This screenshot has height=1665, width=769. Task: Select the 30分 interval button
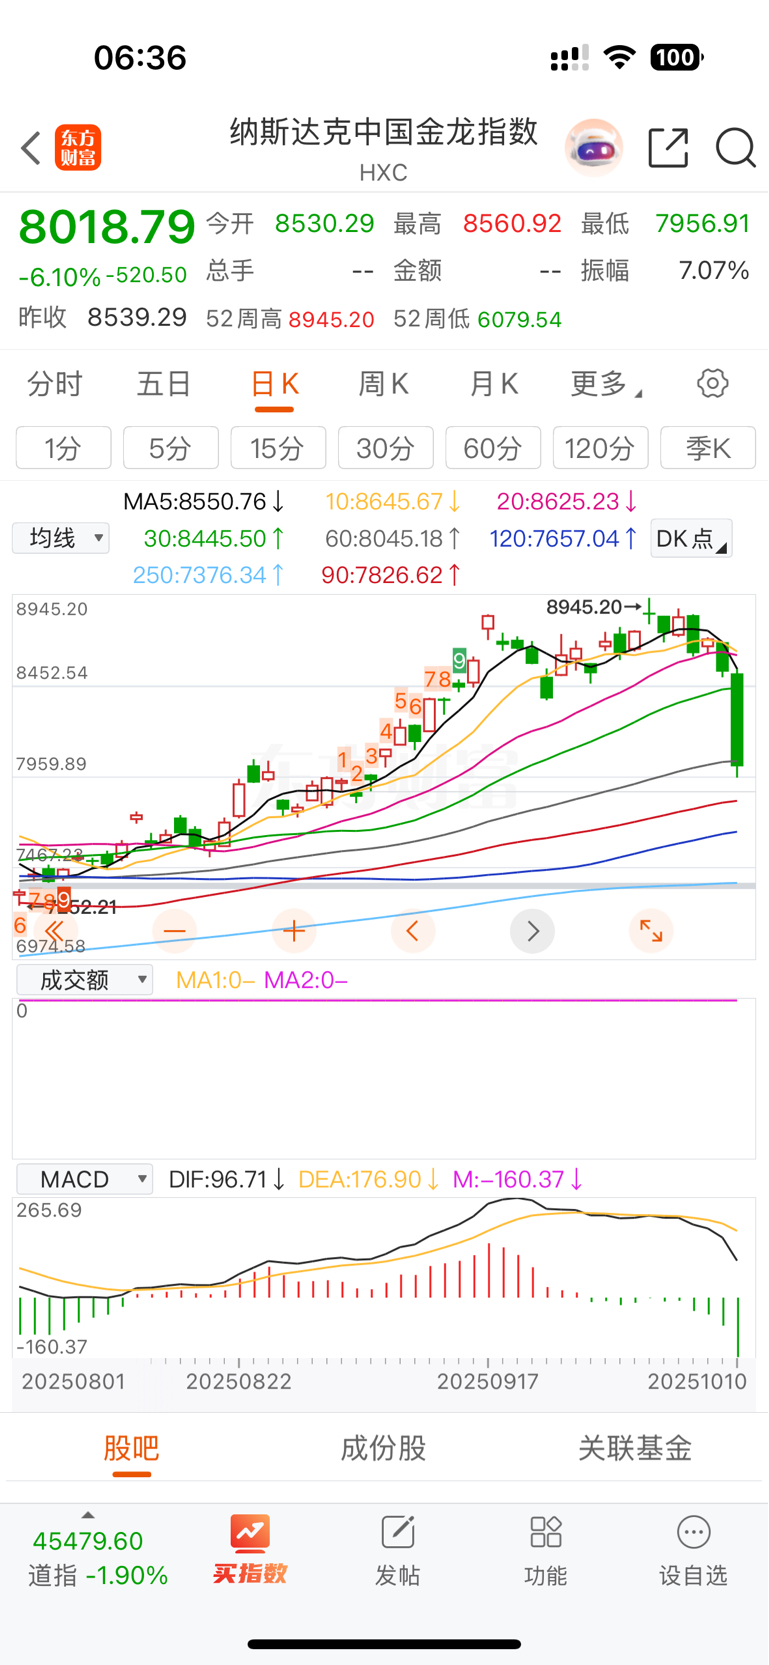coord(386,448)
